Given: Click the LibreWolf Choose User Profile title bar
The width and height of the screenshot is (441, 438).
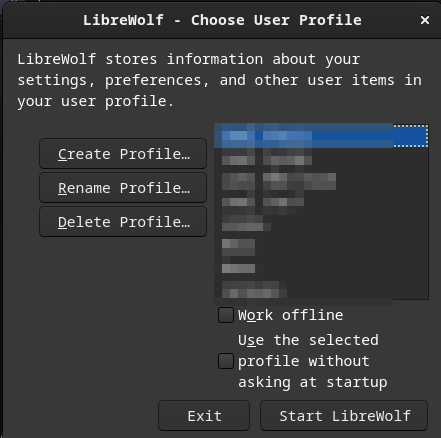Looking at the screenshot, I should [222, 20].
